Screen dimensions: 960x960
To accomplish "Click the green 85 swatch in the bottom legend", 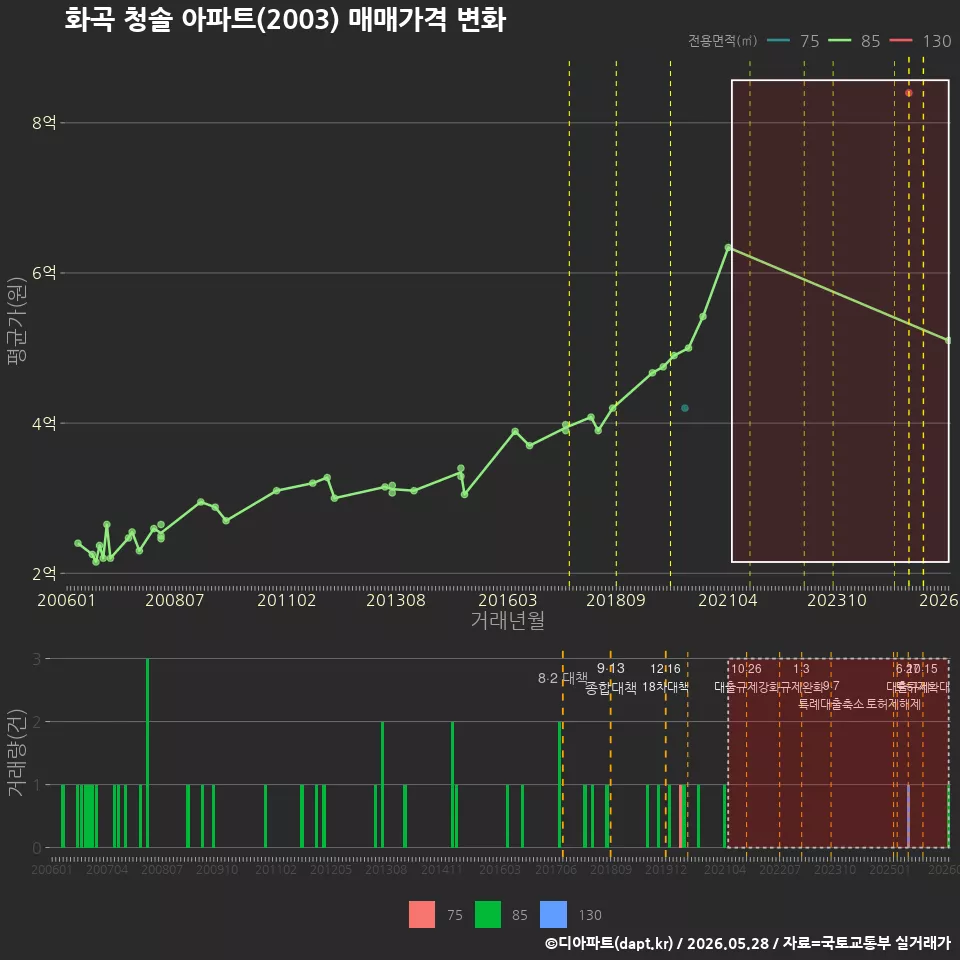I will [x=487, y=915].
